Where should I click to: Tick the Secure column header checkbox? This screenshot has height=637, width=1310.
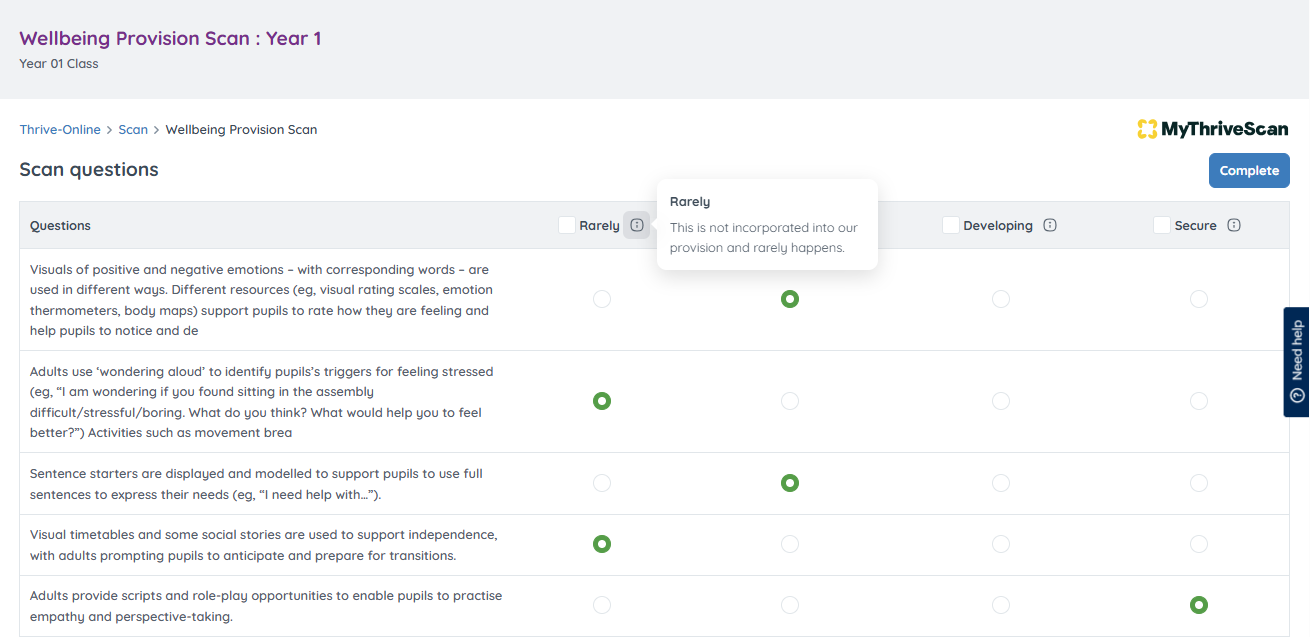tap(1162, 225)
